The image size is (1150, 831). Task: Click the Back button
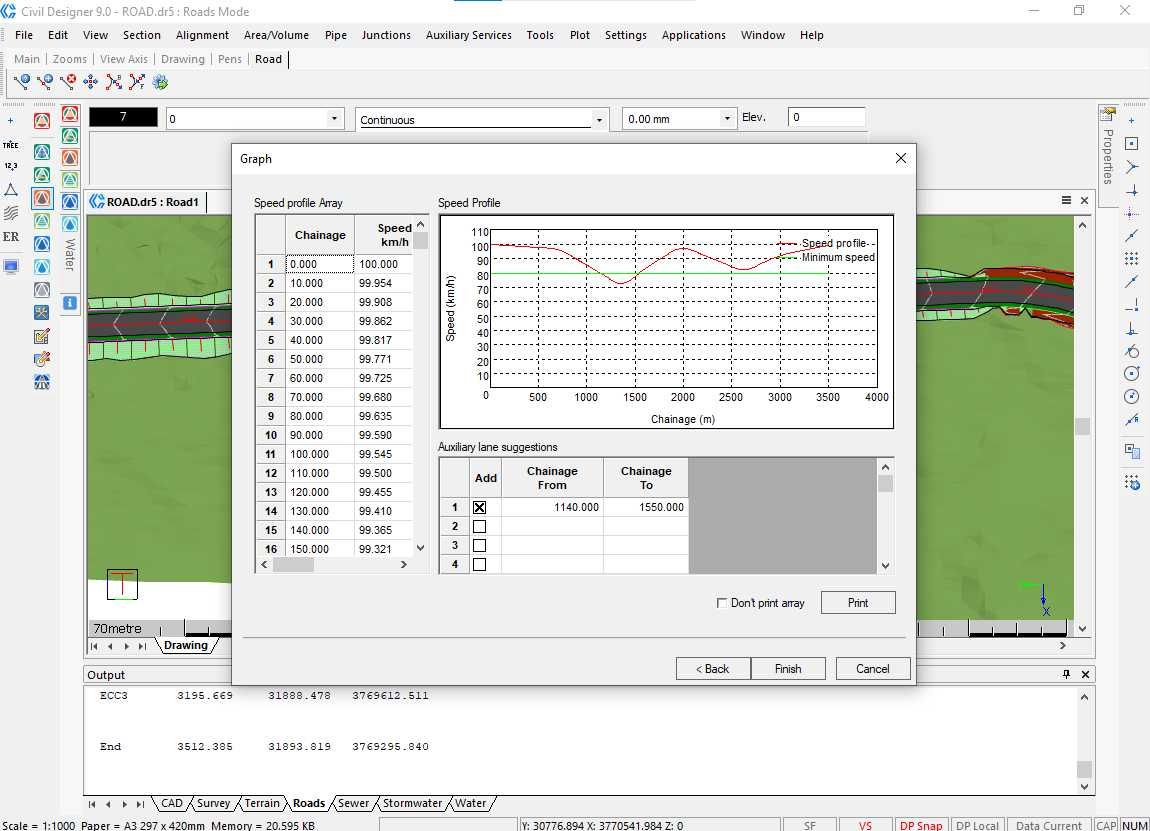(713, 669)
